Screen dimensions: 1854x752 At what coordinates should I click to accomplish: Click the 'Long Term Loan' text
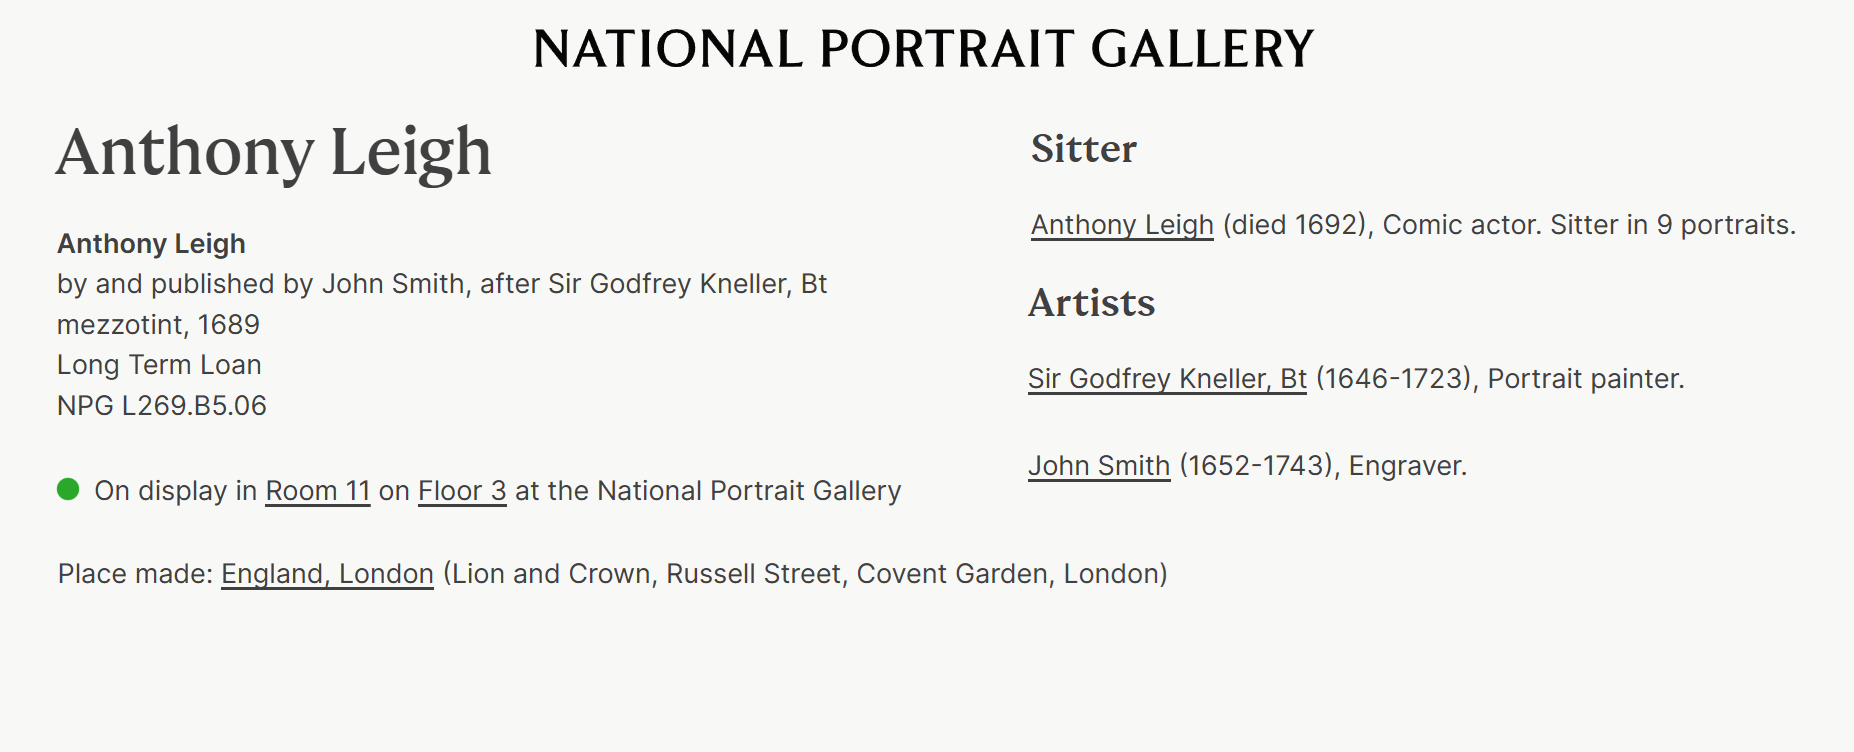pyautogui.click(x=159, y=365)
